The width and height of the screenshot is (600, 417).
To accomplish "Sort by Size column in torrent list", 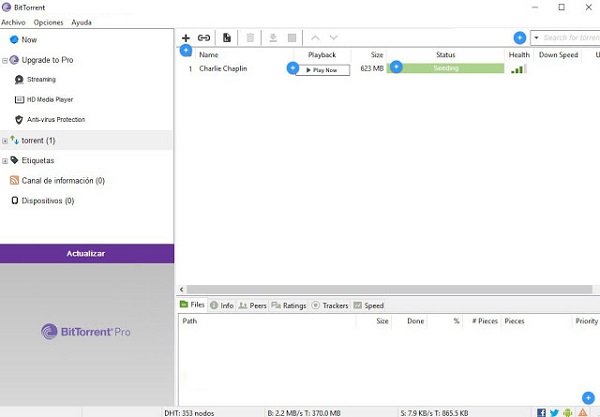I will 377,55.
